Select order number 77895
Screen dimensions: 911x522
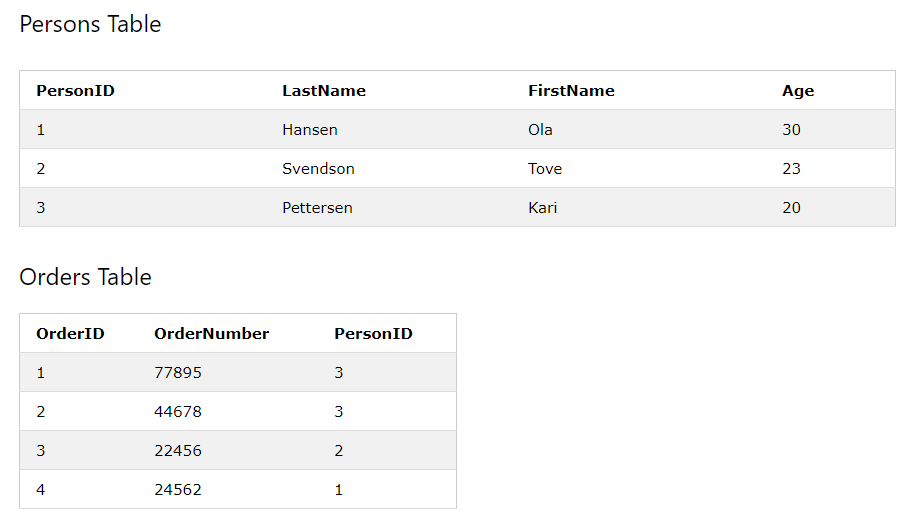click(178, 373)
